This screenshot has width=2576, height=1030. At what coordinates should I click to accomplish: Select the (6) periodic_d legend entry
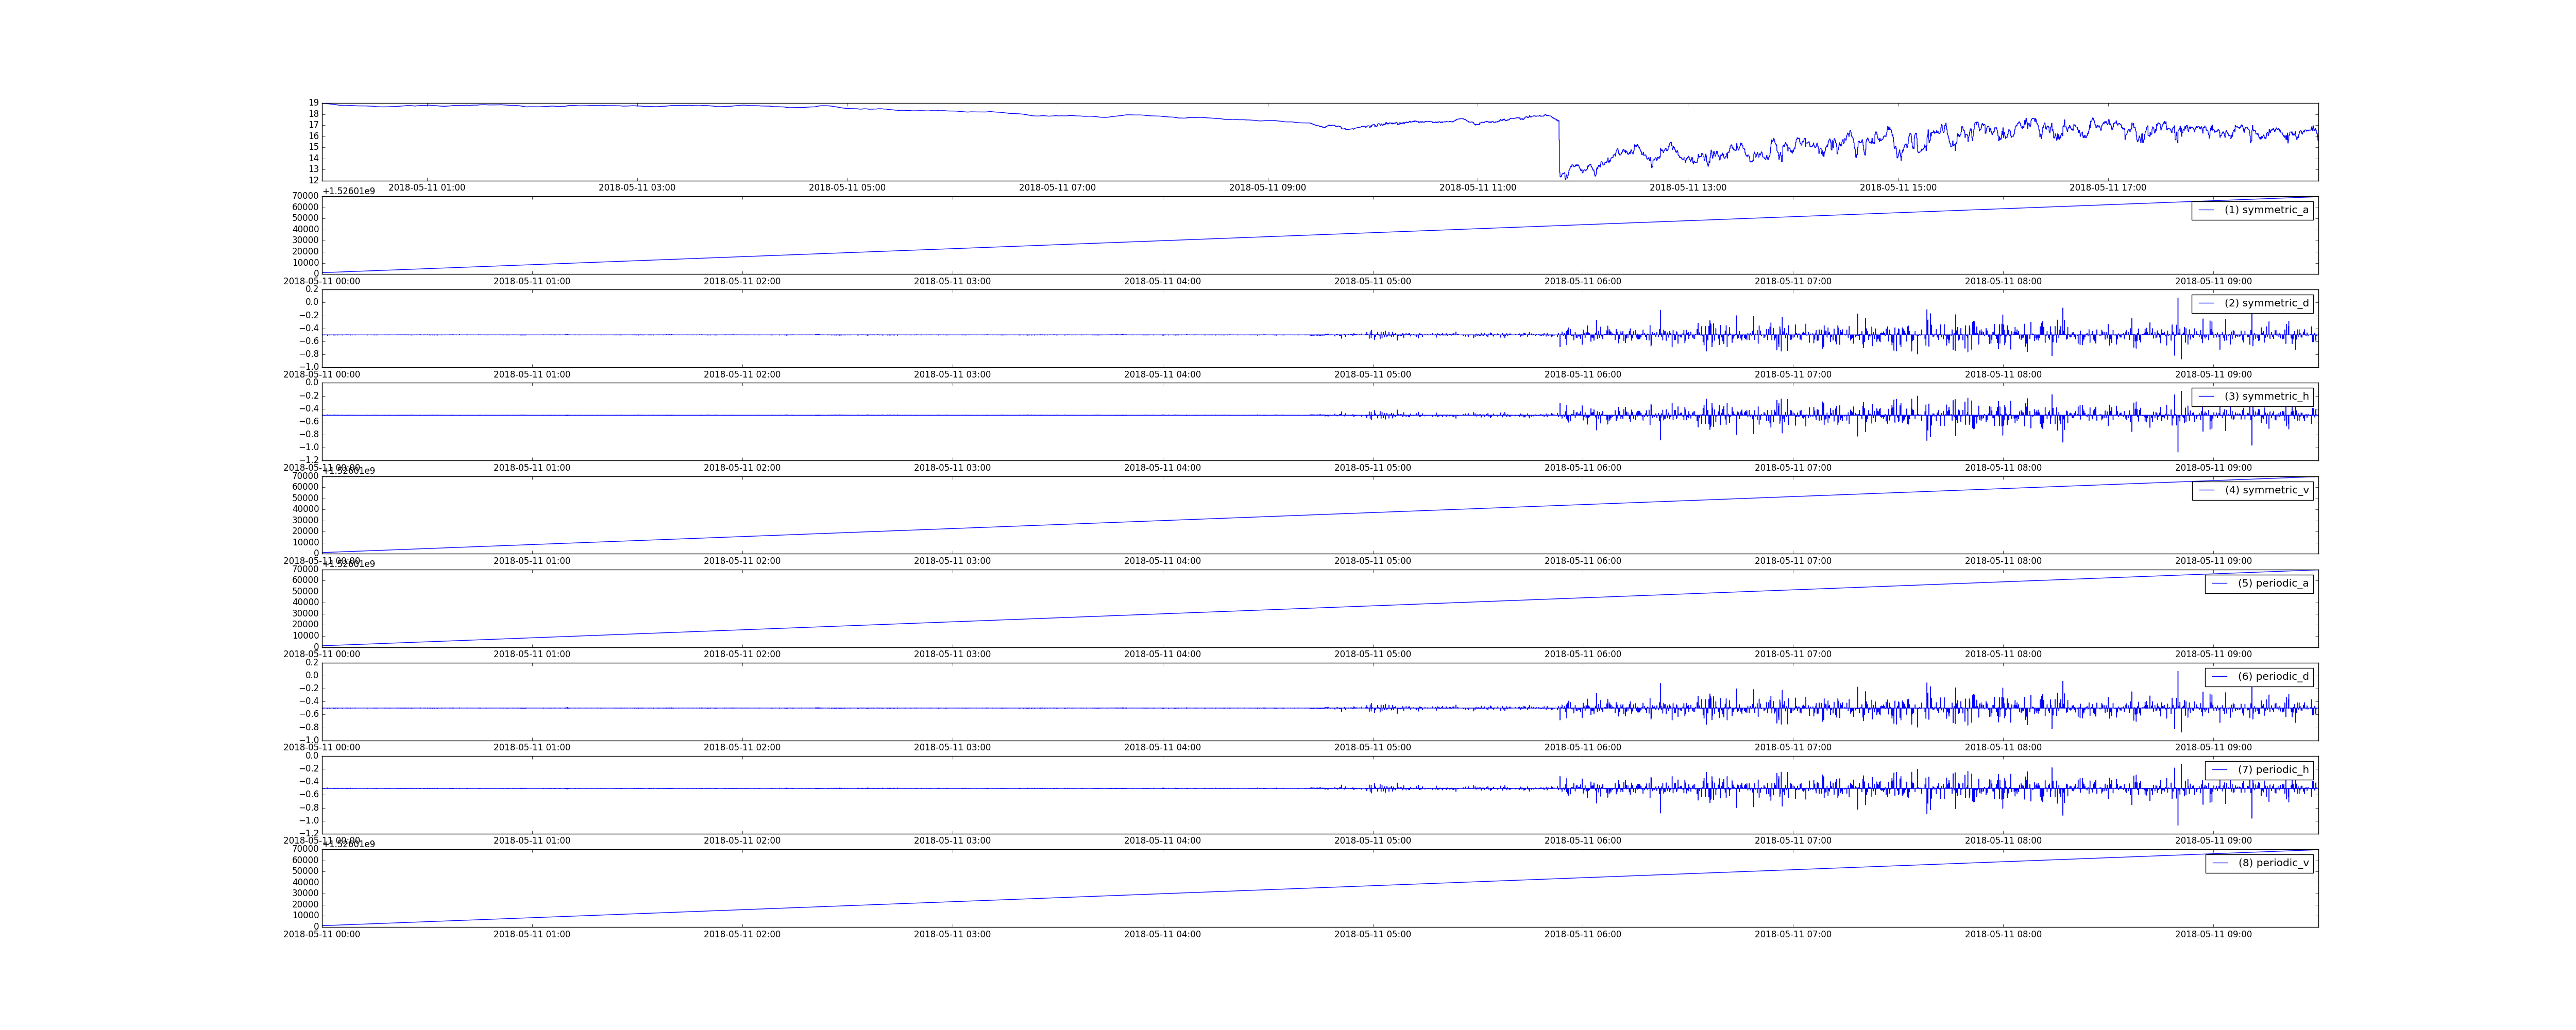[x=2259, y=677]
